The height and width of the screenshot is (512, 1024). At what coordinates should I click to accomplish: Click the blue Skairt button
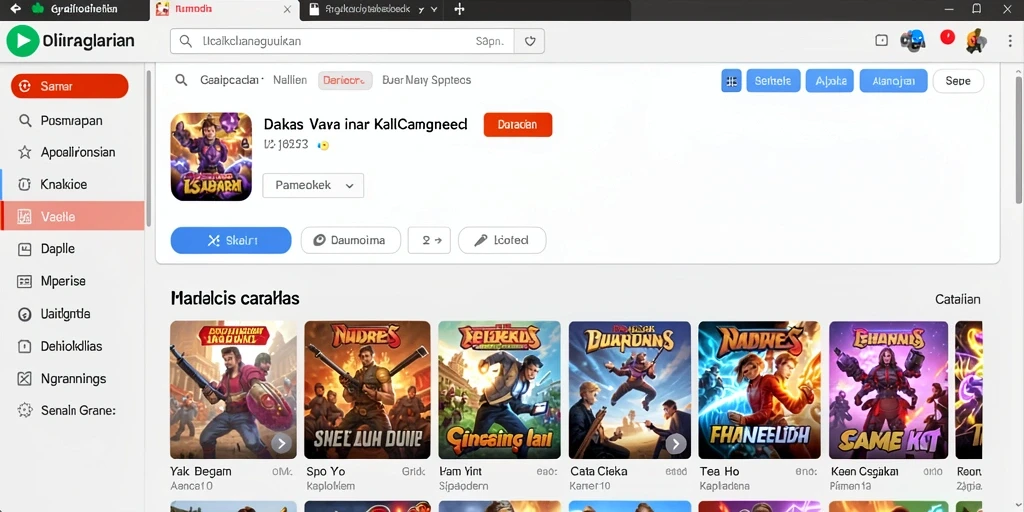[x=231, y=240]
